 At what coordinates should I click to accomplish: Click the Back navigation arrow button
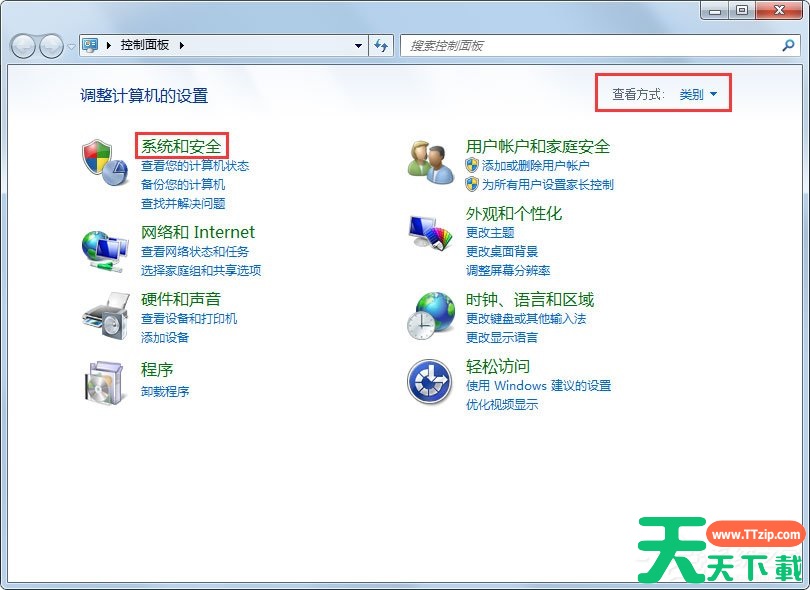pyautogui.click(x=23, y=46)
